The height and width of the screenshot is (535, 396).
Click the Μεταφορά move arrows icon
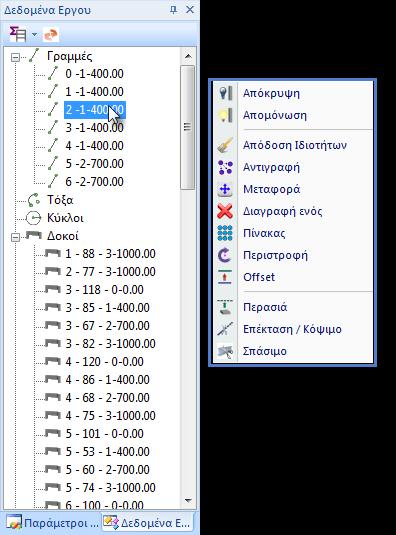click(x=225, y=189)
